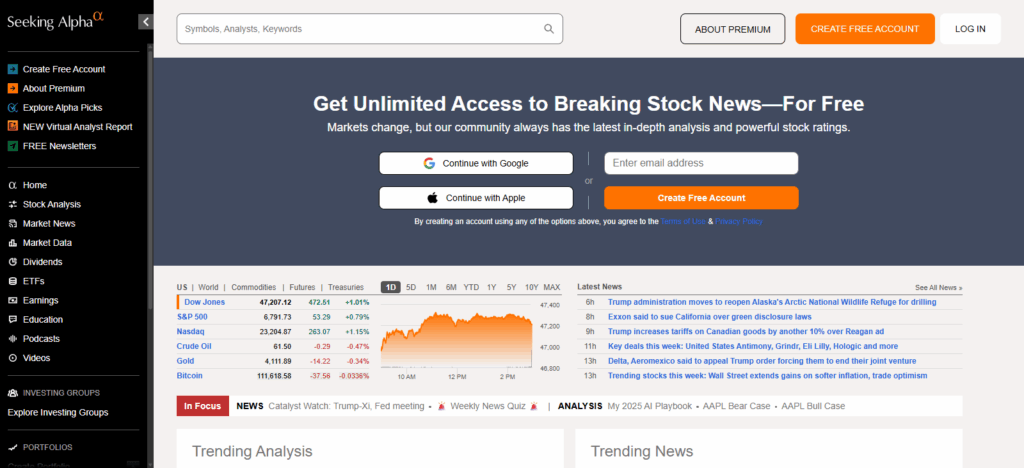Open the Nasdaq index link

tap(191, 332)
